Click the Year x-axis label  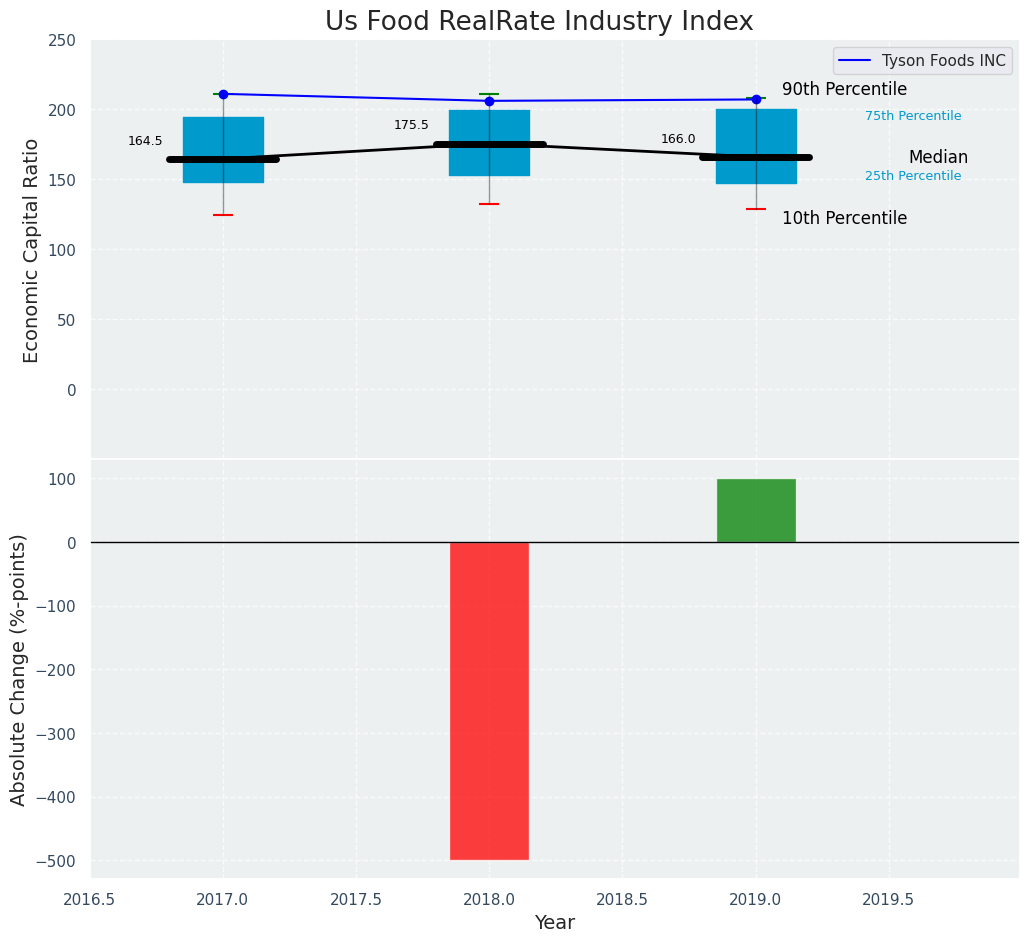[554, 923]
